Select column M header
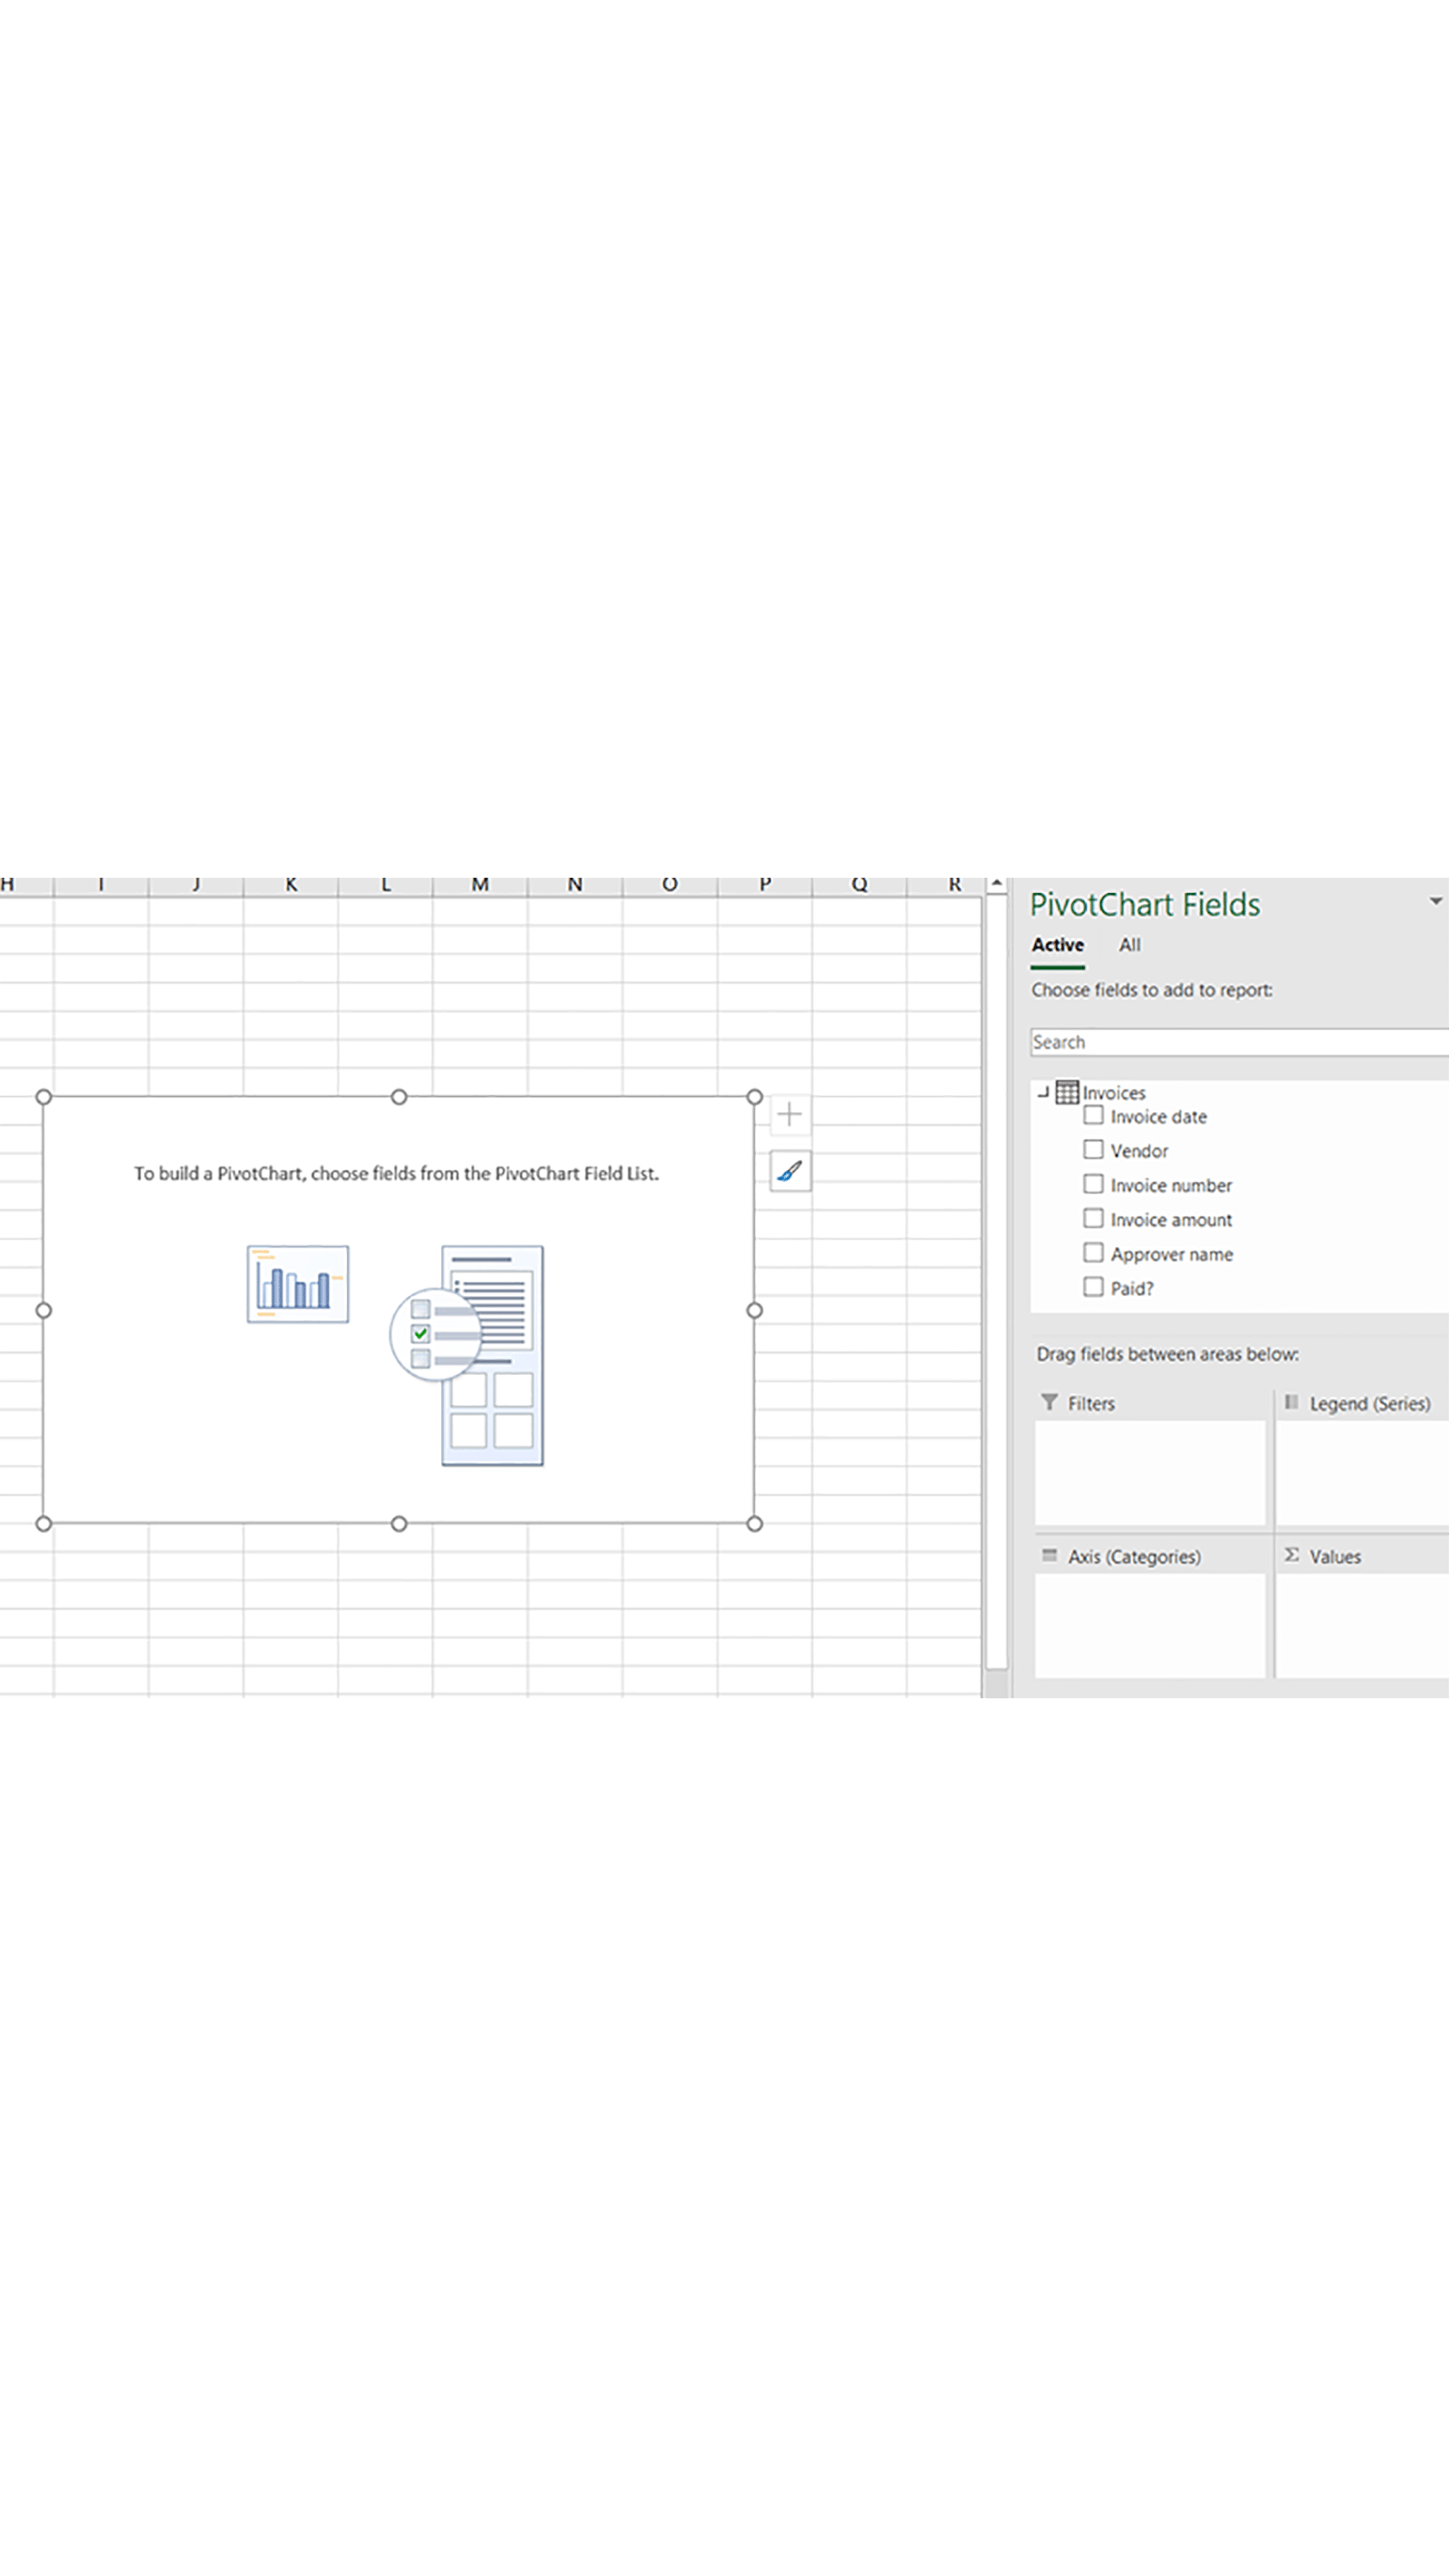Screen dimensions: 1449x2576 click(480, 885)
